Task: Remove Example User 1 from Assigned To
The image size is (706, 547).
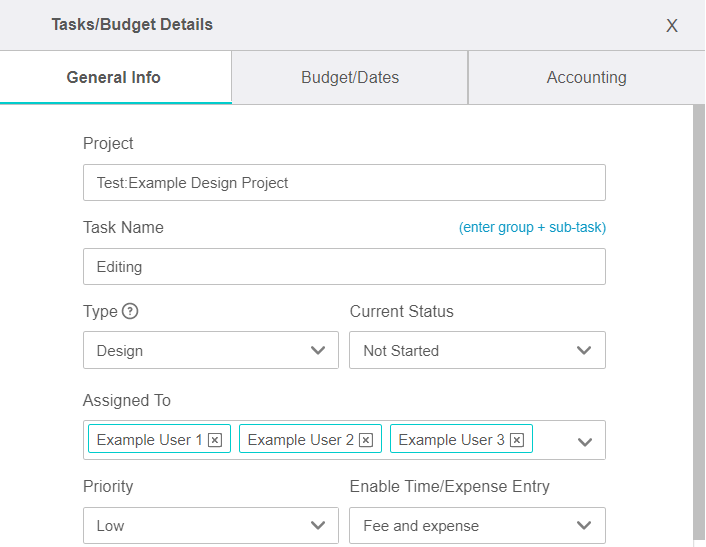Action: 215,440
